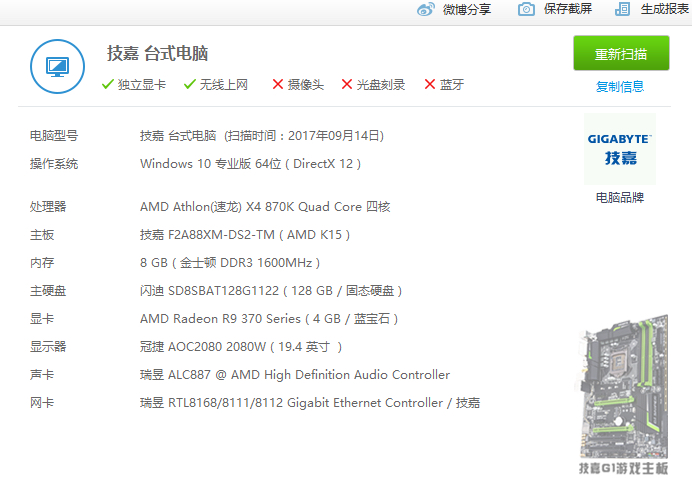
Task: Click the 无线上网 feature text
Action: click(x=224, y=84)
